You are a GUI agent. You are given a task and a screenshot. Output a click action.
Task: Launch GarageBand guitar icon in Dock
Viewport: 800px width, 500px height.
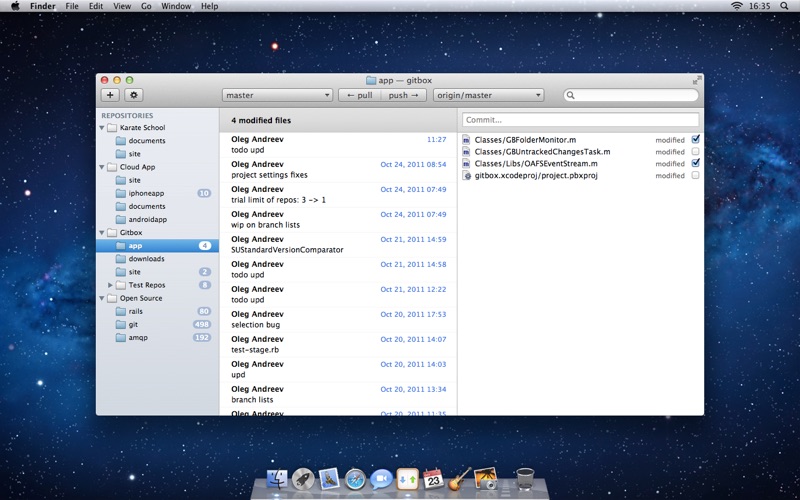(460, 479)
